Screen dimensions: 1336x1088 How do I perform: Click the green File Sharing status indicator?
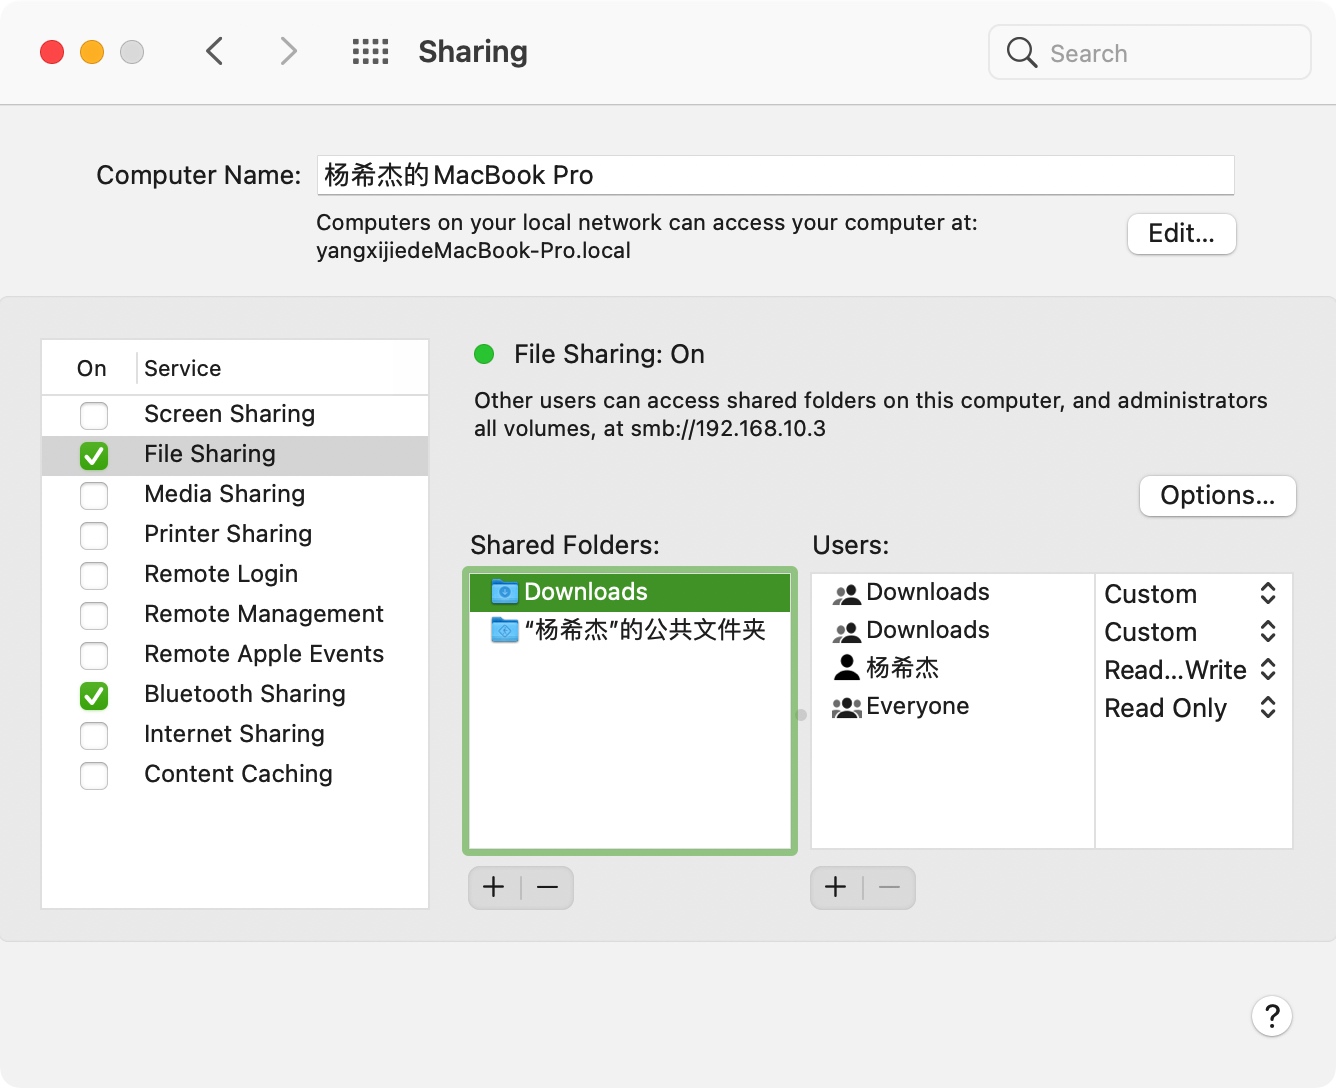point(484,354)
